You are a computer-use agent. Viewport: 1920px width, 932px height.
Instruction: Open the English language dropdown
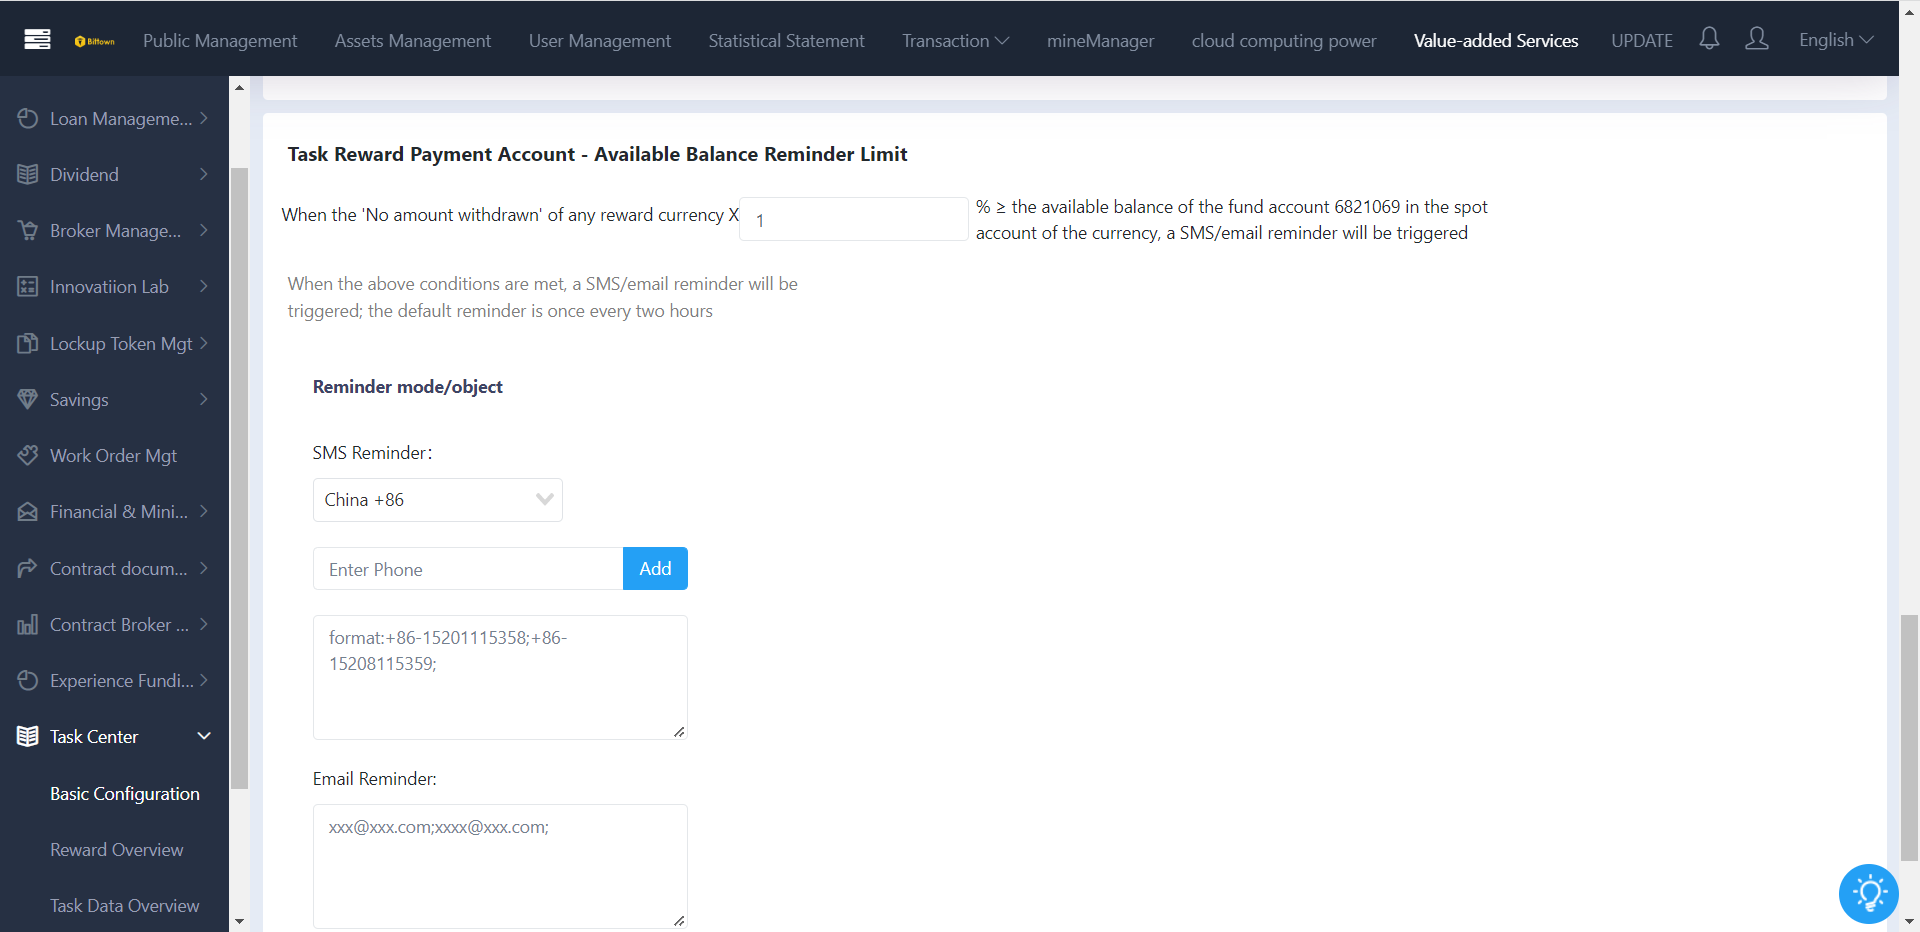[x=1836, y=40]
